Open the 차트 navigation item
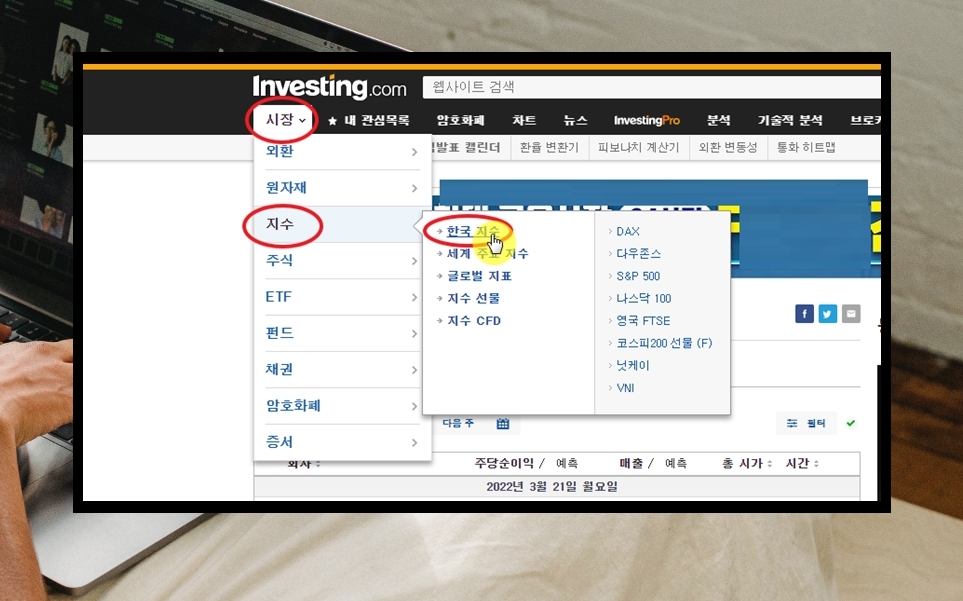The height and width of the screenshot is (601, 963). [x=524, y=120]
